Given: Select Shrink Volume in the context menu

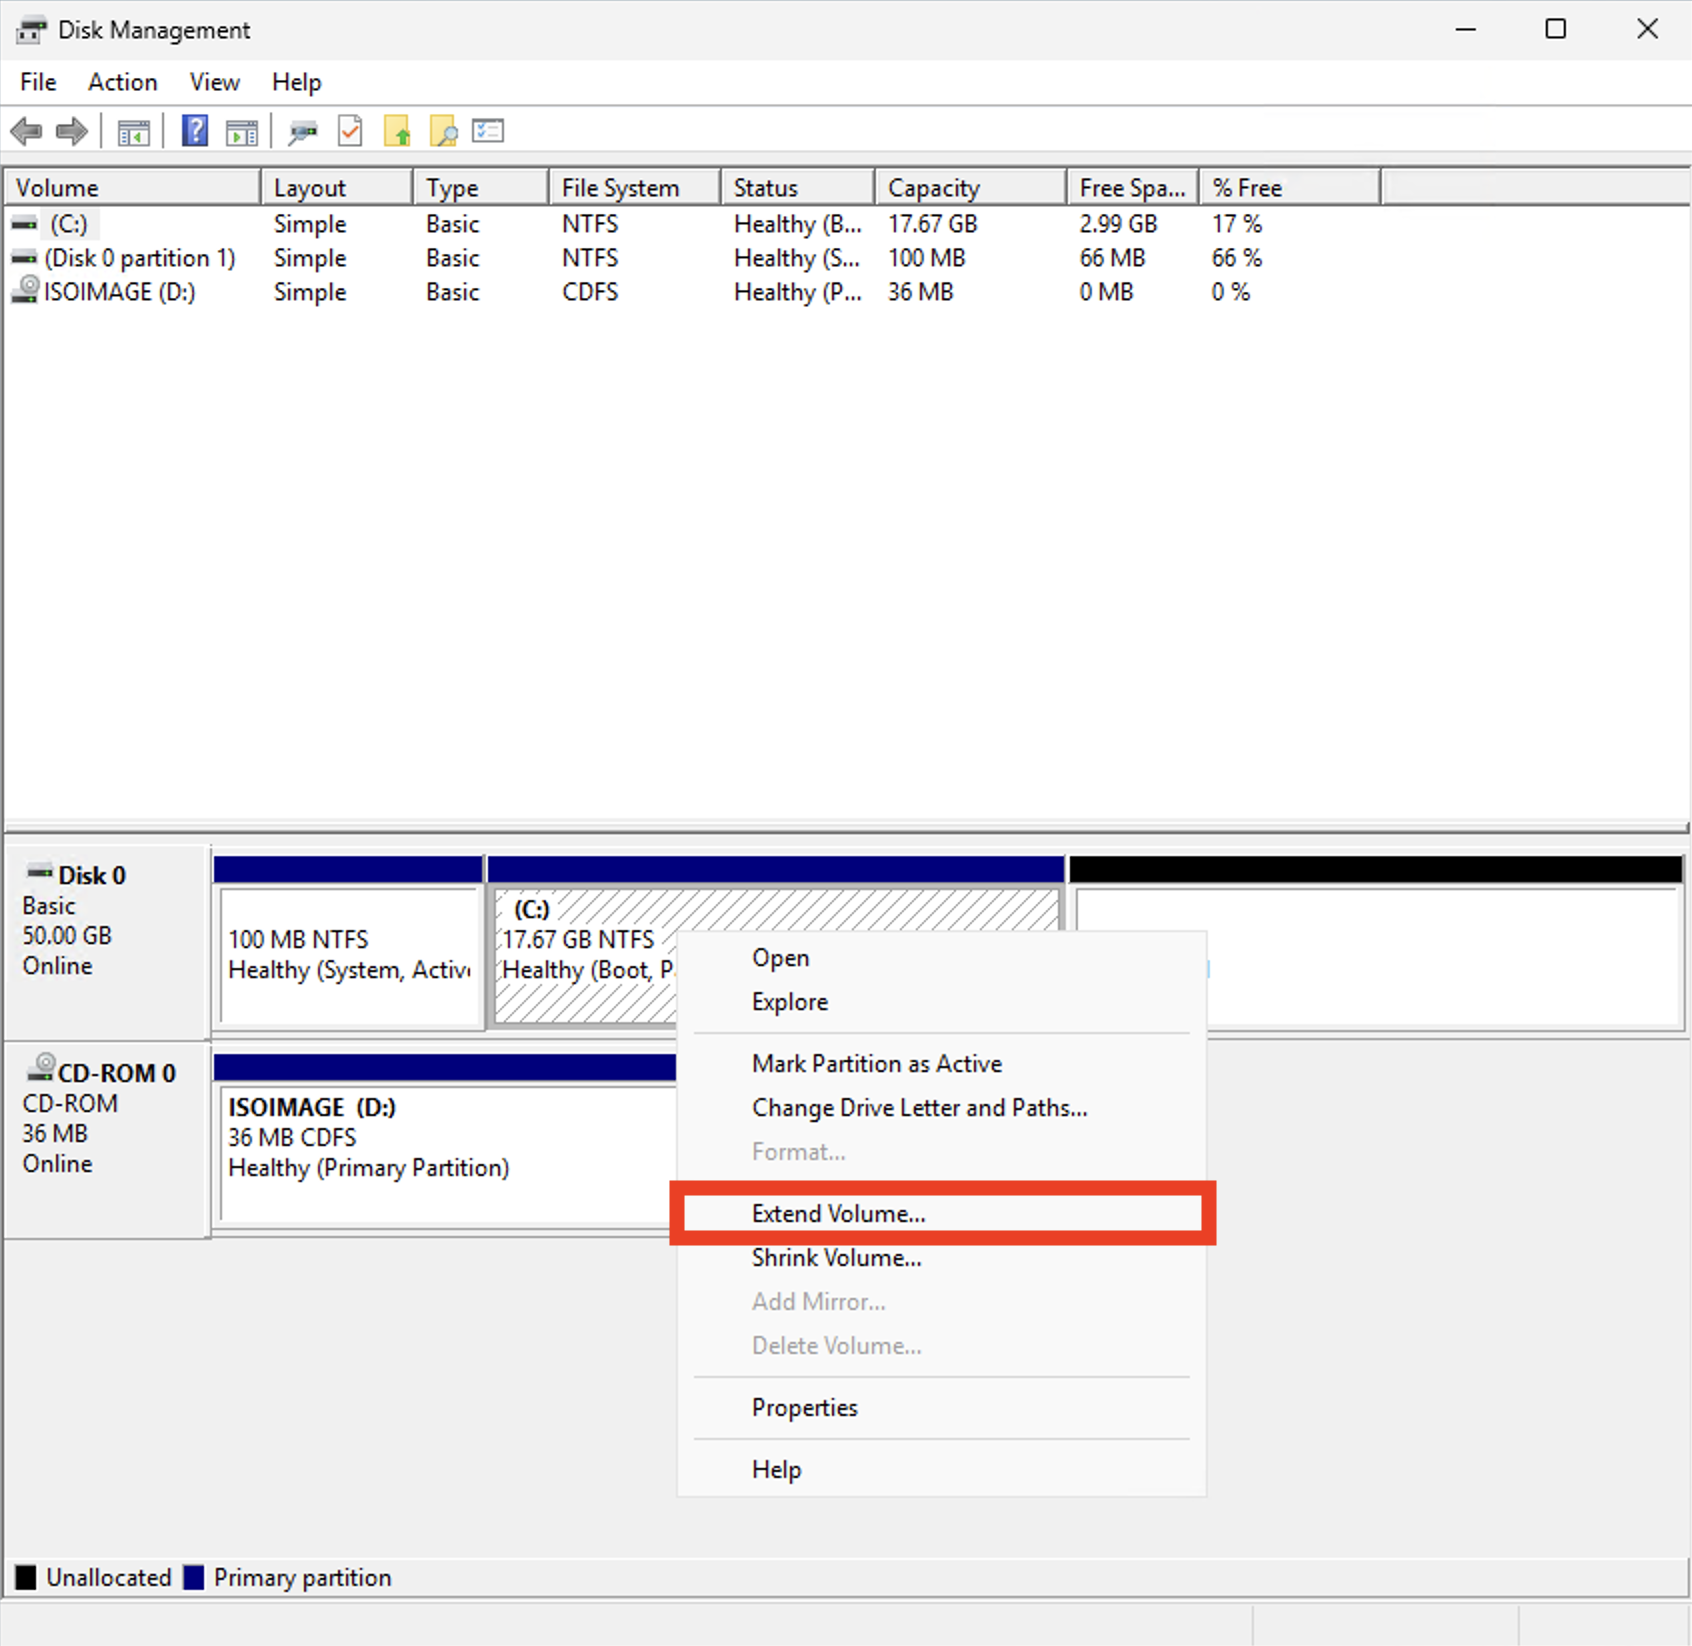Looking at the screenshot, I should point(836,1257).
